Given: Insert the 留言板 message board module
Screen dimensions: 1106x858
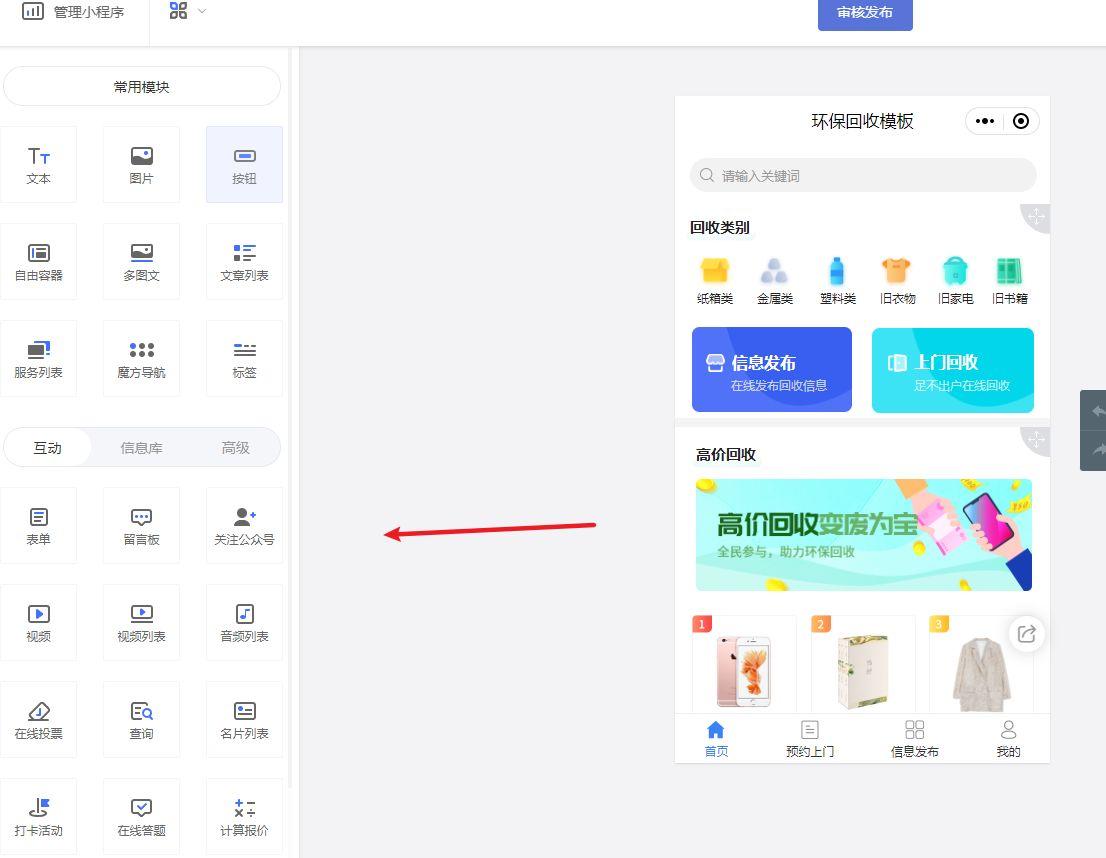Looking at the screenshot, I should pyautogui.click(x=141, y=526).
